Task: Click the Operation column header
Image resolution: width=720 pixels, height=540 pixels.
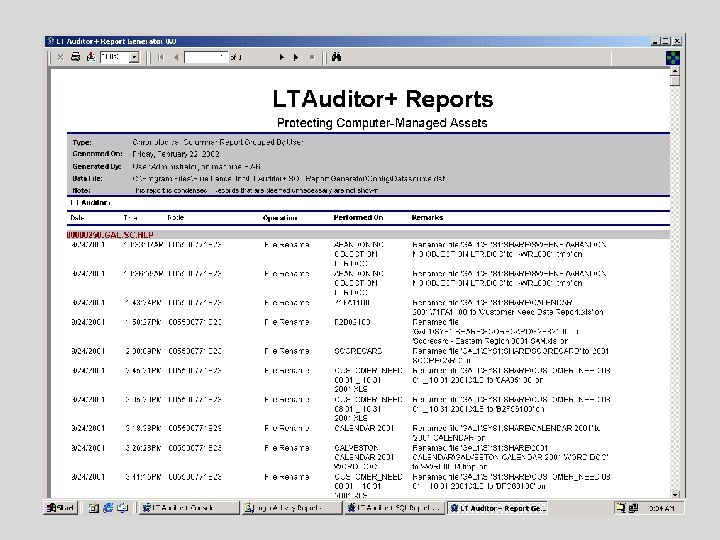Action: 280,218
